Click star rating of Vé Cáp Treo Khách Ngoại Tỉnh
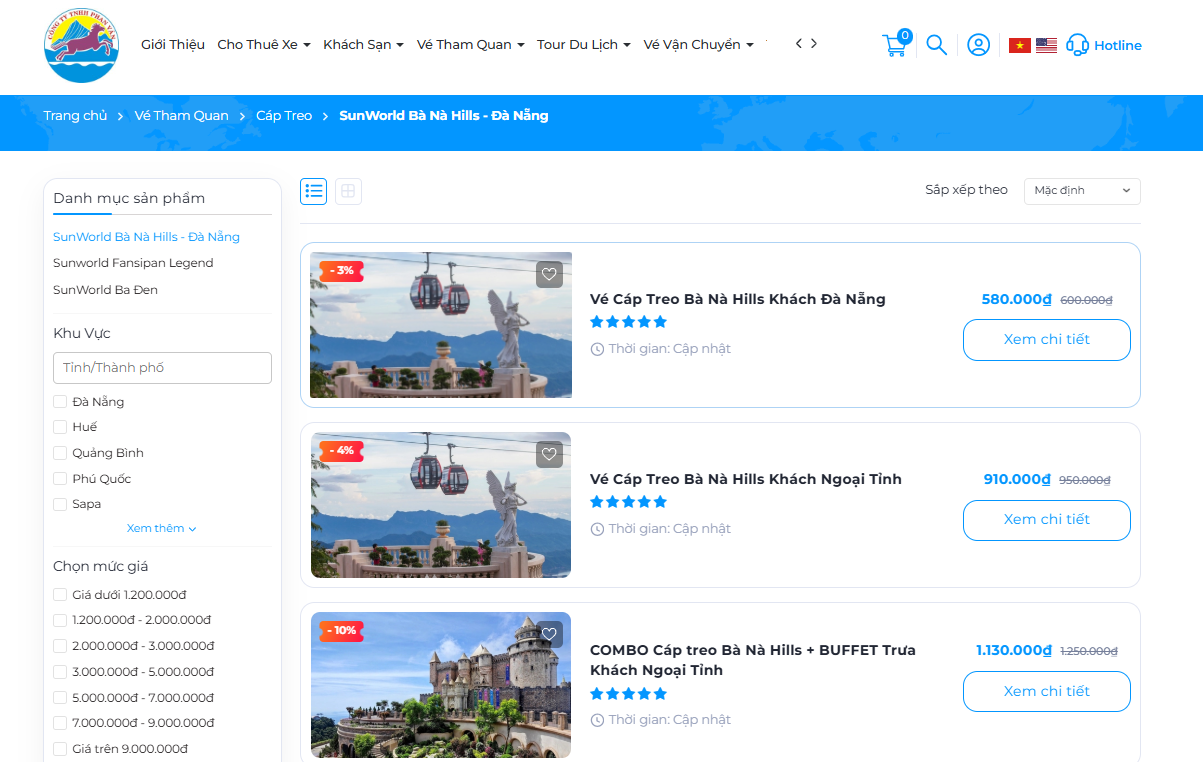 pos(628,502)
